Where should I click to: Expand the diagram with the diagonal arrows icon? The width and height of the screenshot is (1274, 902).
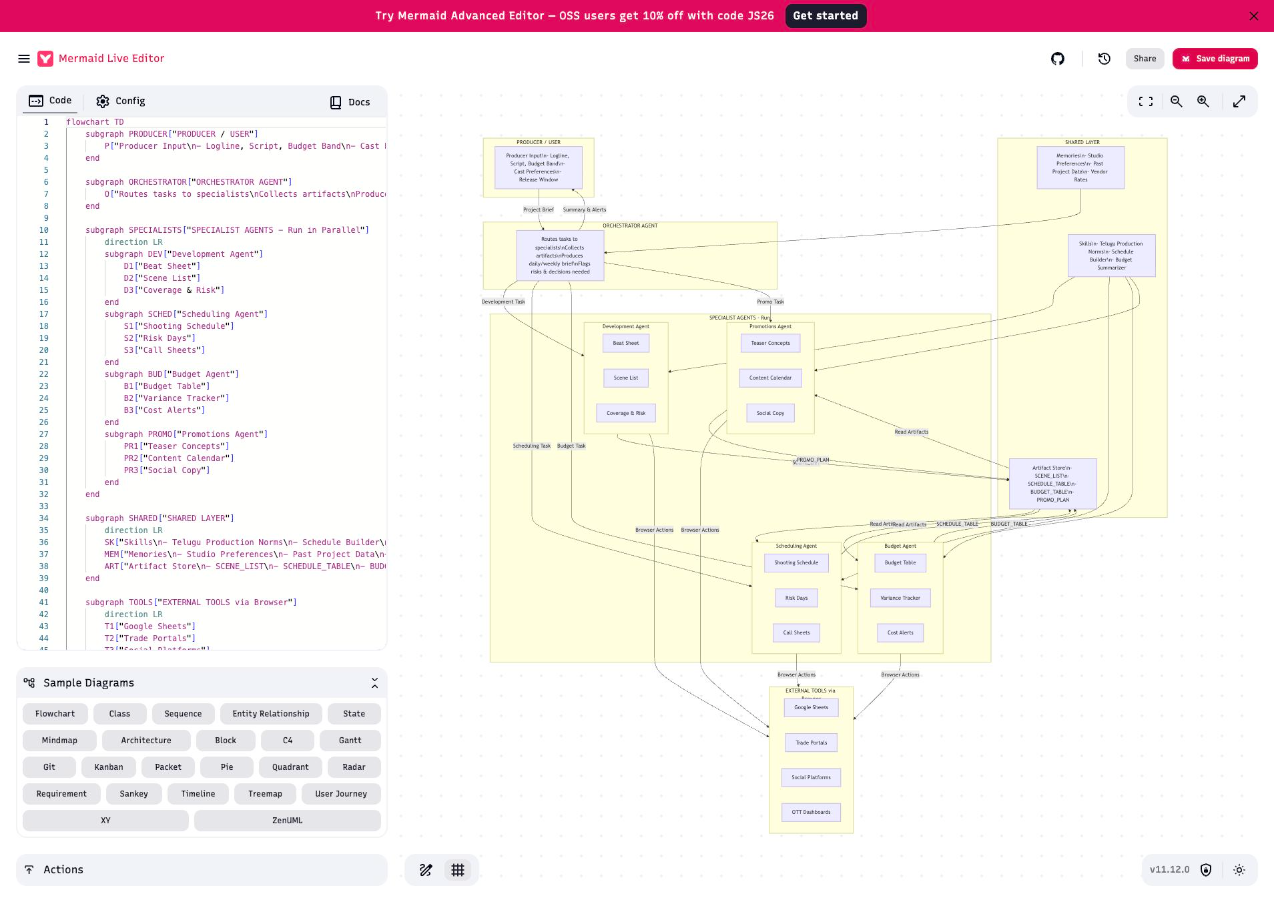coord(1238,101)
